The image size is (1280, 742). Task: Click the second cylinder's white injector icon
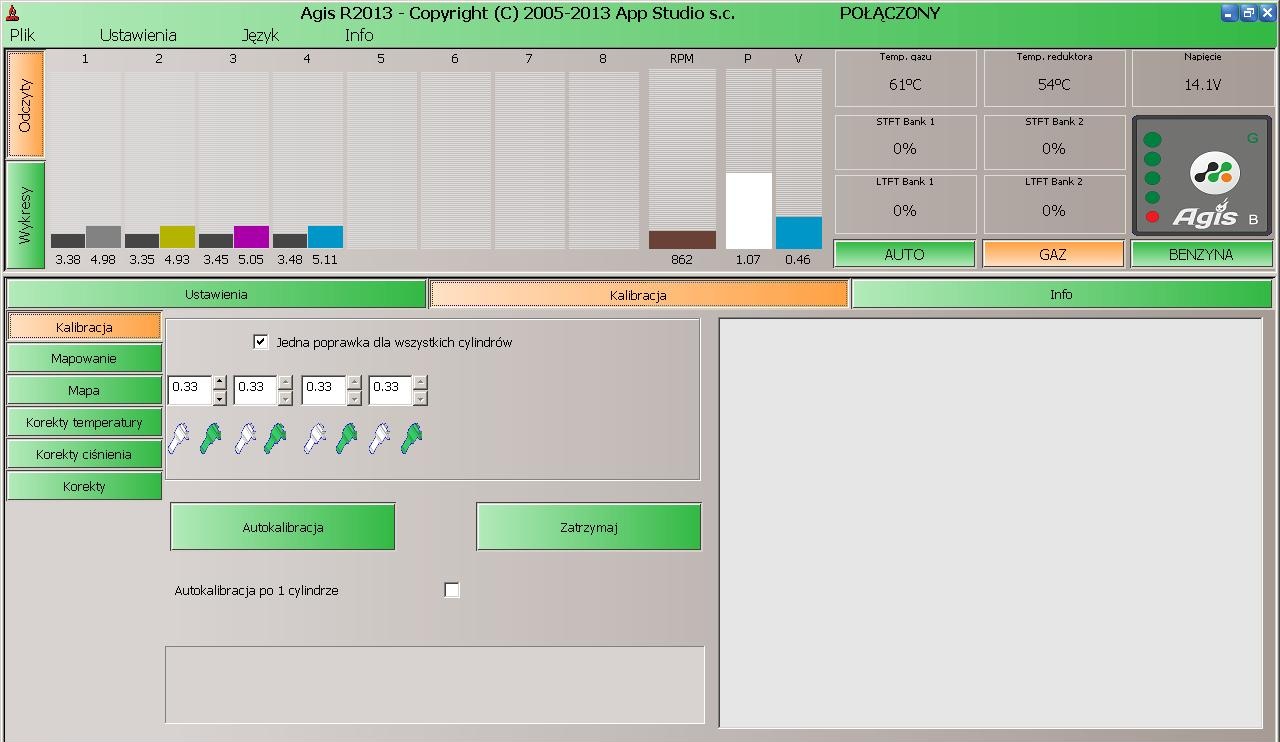click(x=245, y=438)
